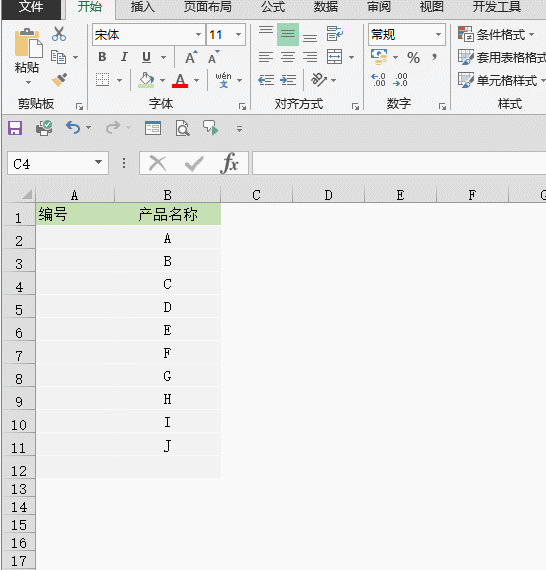Switch to the 数据 Data tab
The height and width of the screenshot is (570, 546).
(x=326, y=7)
